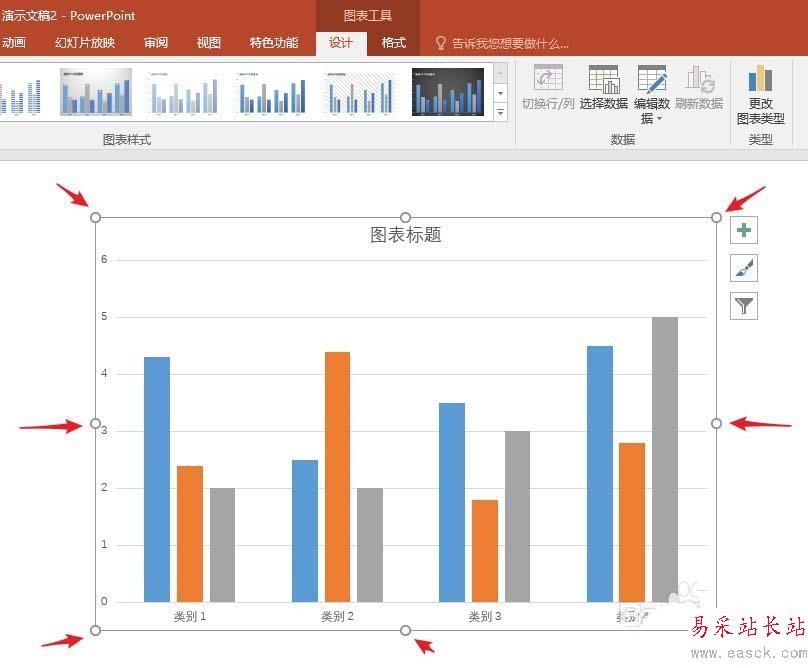Expand the Edit Data dropdown arrow

click(659, 119)
